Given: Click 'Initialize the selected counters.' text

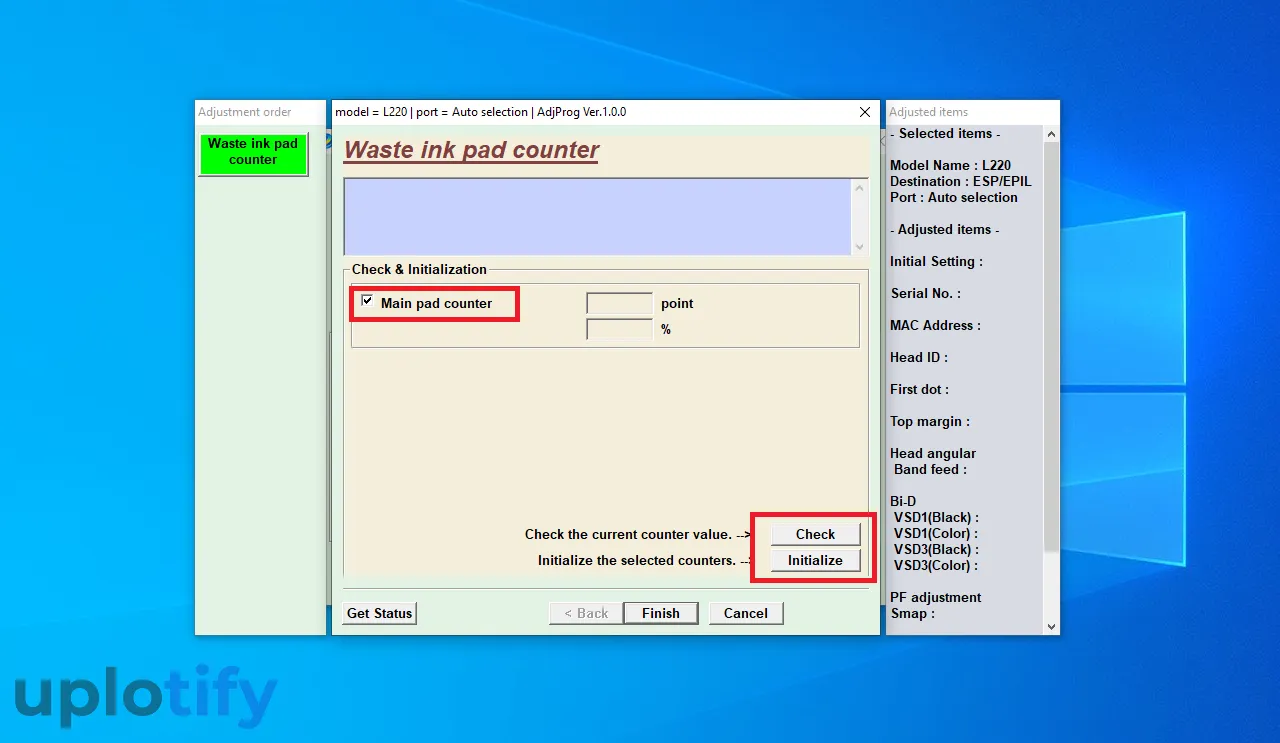Looking at the screenshot, I should click(x=637, y=561).
